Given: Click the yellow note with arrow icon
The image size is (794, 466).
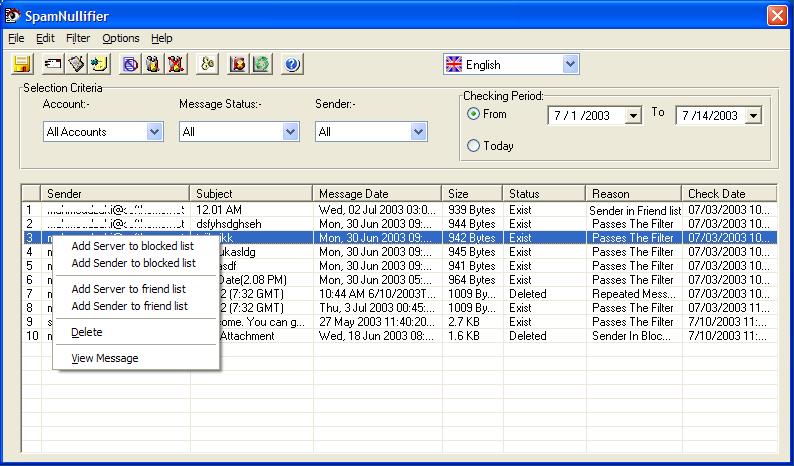Looking at the screenshot, I should (99, 64).
